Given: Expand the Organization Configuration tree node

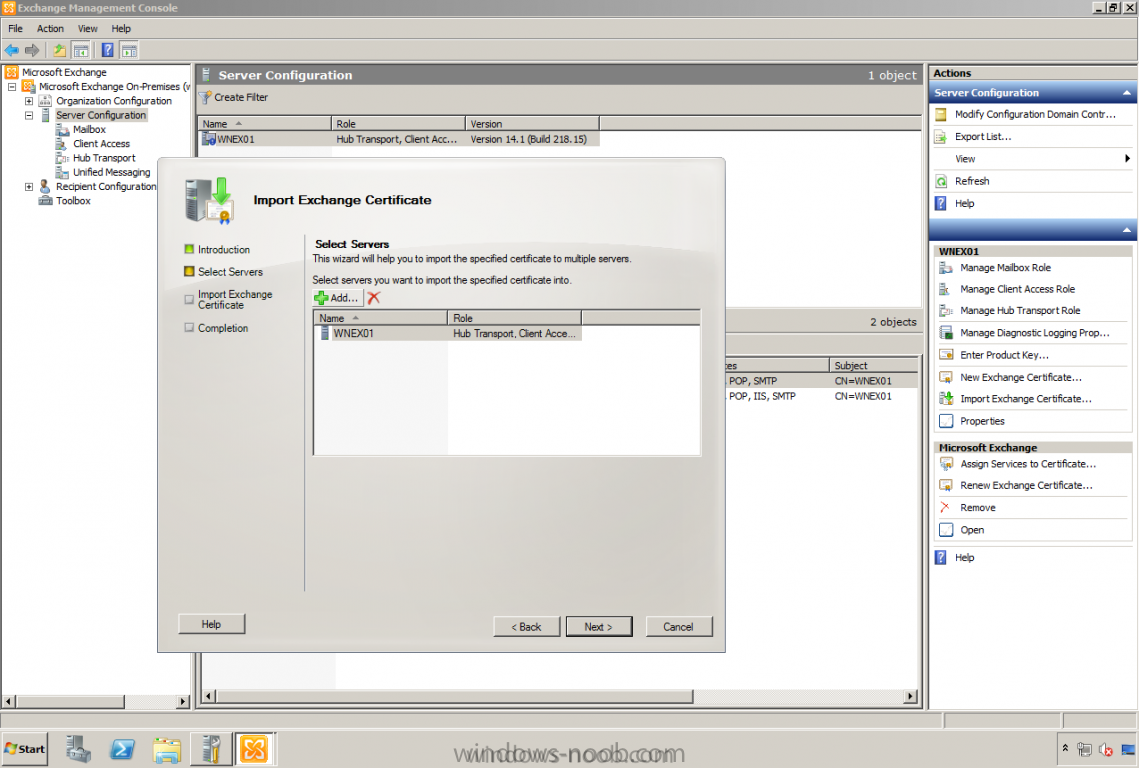Looking at the screenshot, I should 29,101.
